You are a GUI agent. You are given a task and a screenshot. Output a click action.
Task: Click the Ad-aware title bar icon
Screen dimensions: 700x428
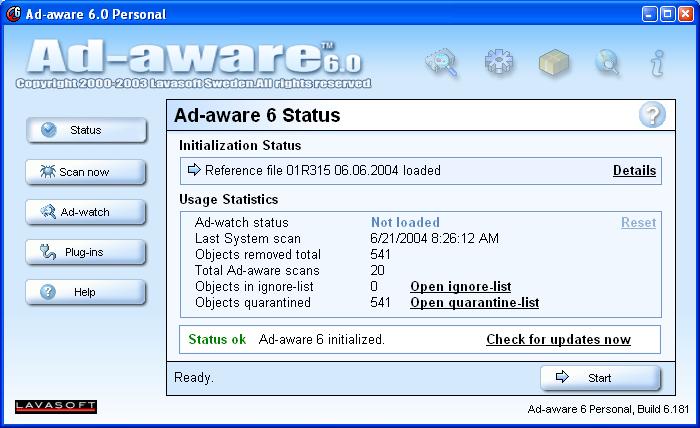point(13,14)
